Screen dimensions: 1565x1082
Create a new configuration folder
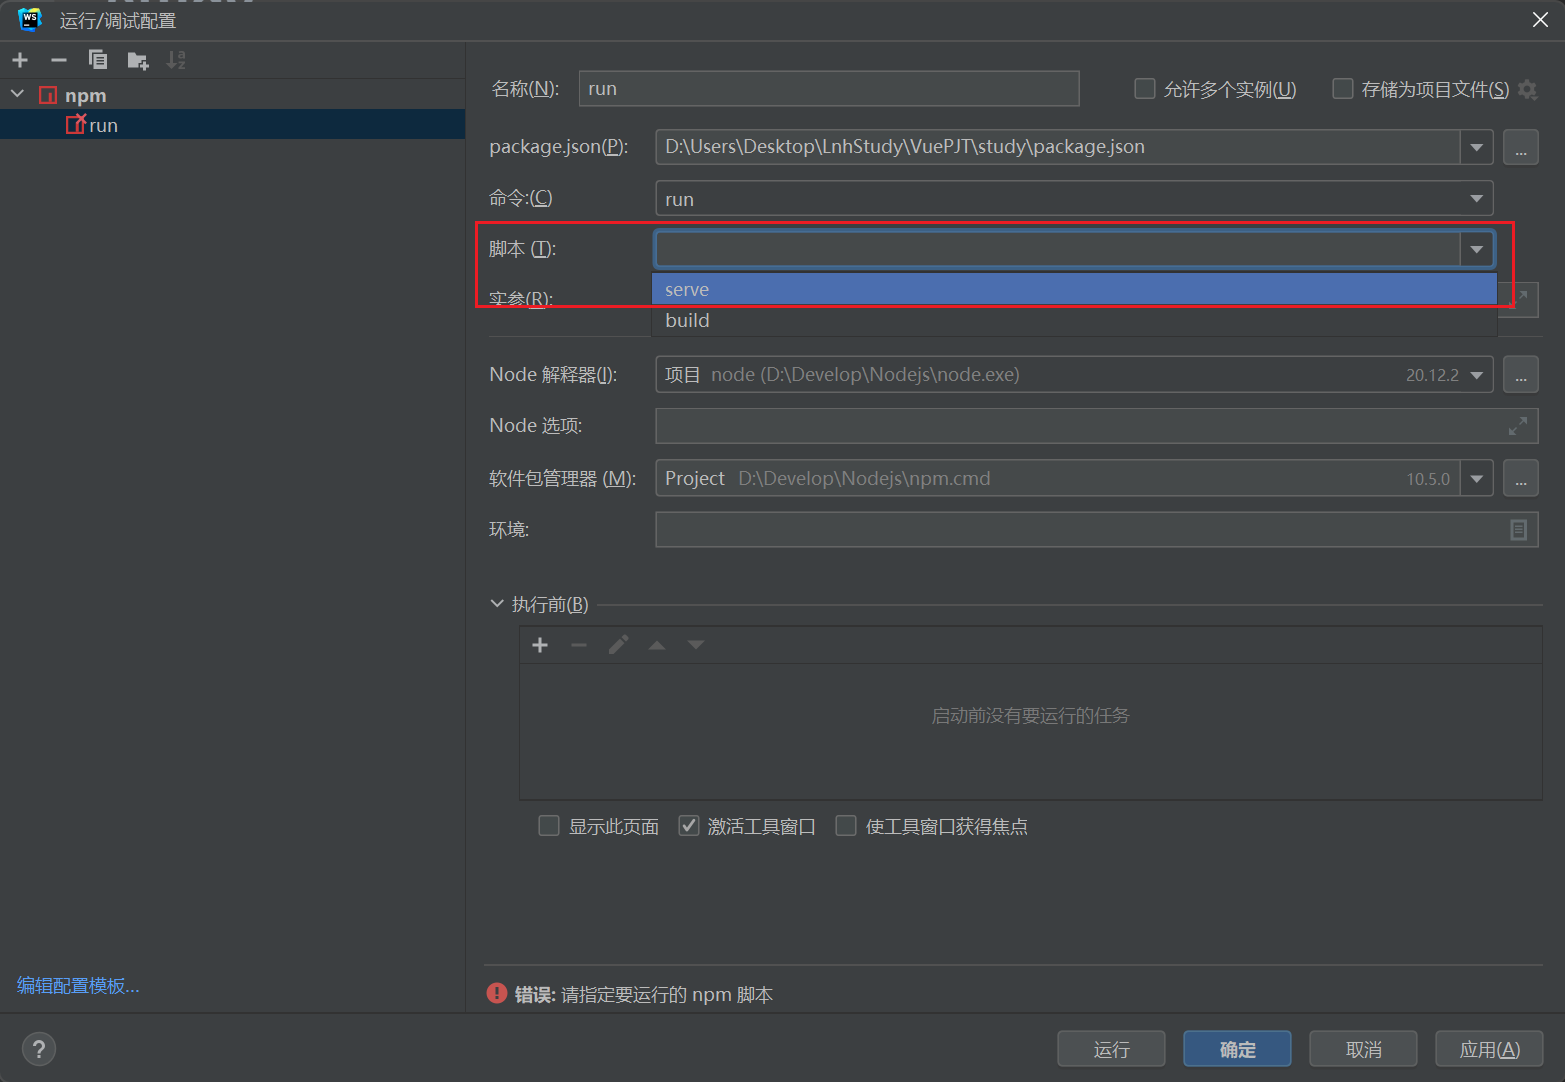click(138, 61)
